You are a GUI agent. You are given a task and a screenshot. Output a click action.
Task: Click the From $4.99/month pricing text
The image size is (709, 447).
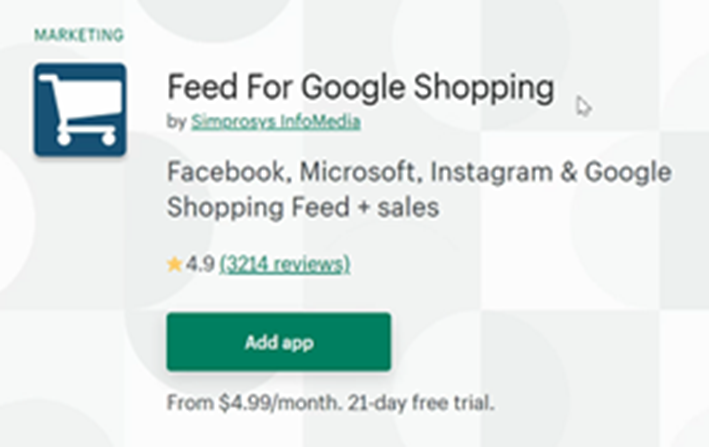[x=254, y=403]
